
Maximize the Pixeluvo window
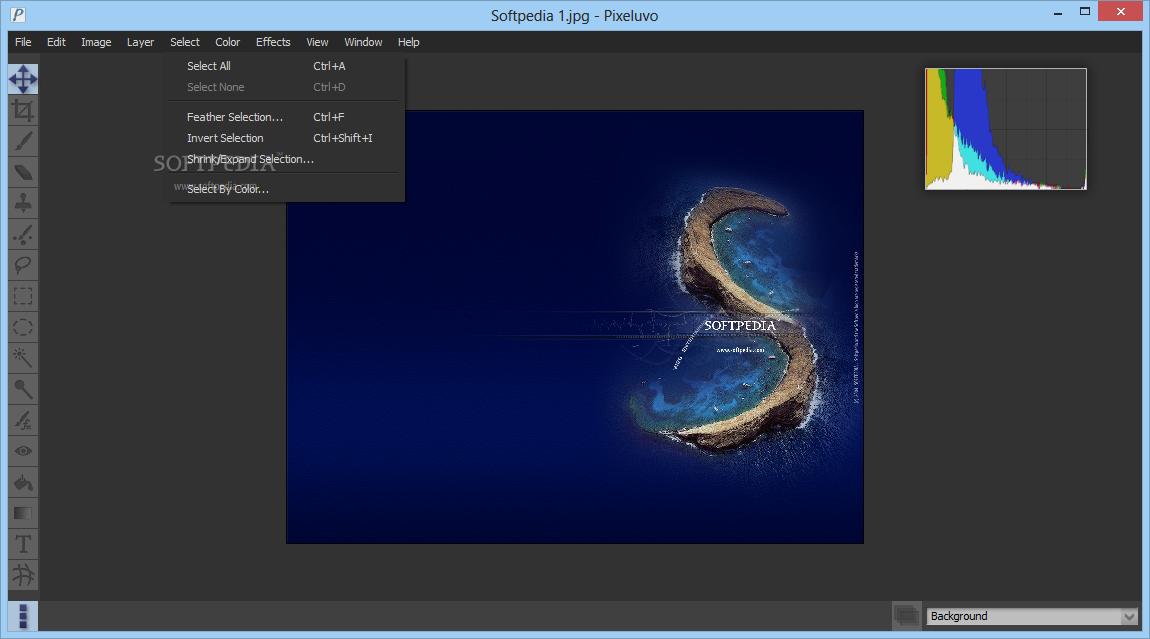pos(1085,12)
